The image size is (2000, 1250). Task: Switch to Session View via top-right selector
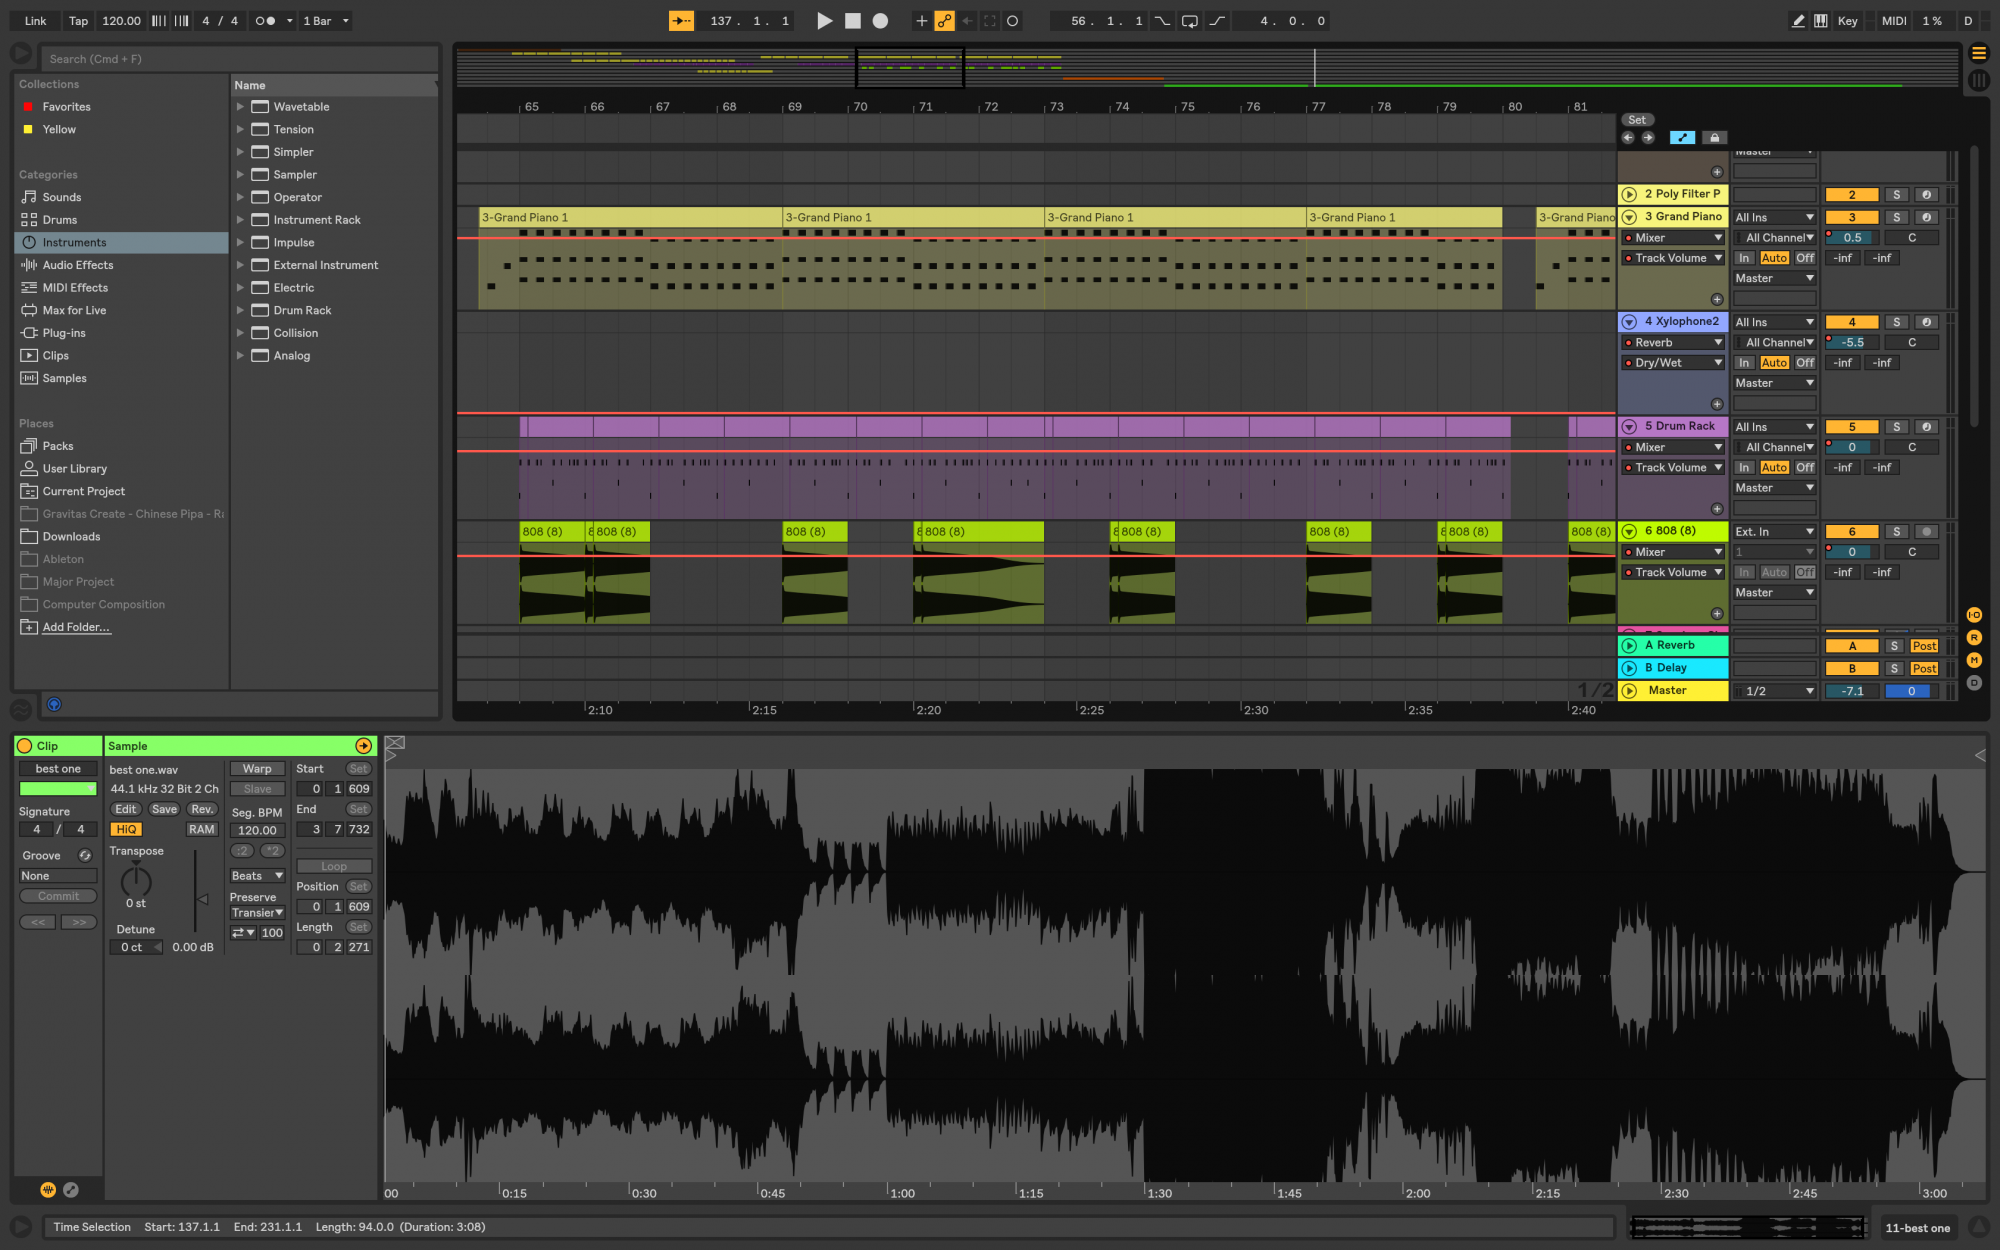[x=1978, y=80]
